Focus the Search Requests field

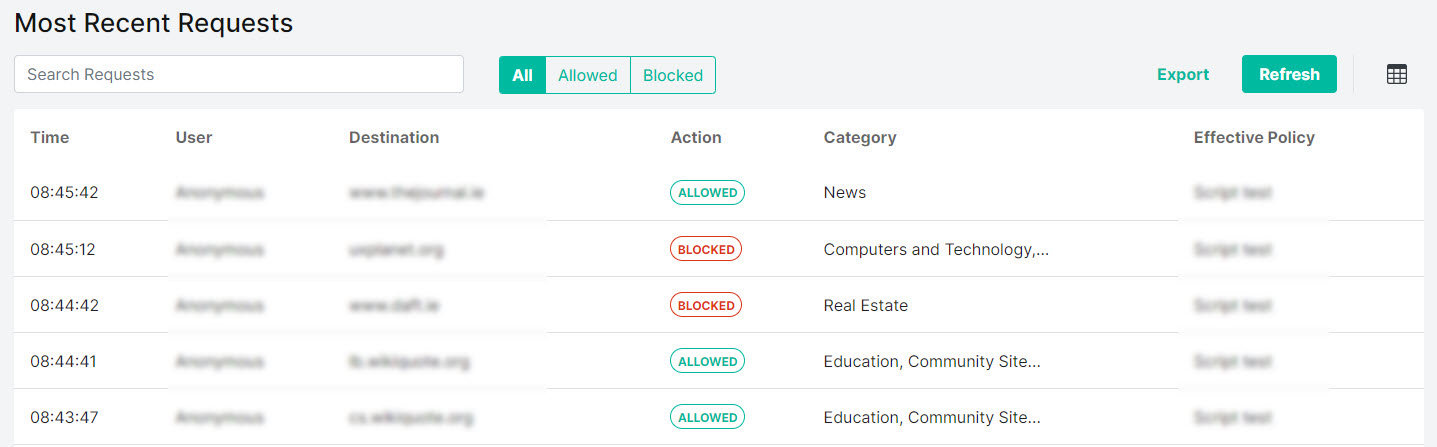click(239, 74)
